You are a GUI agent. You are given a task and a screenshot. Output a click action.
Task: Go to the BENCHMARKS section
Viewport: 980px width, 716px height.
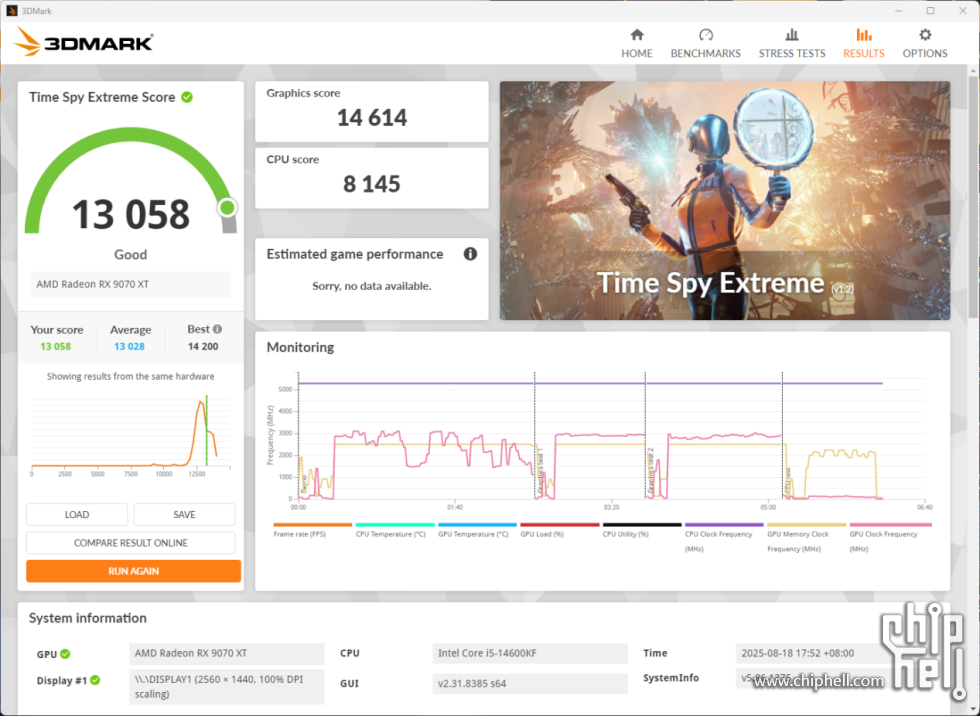[x=705, y=44]
